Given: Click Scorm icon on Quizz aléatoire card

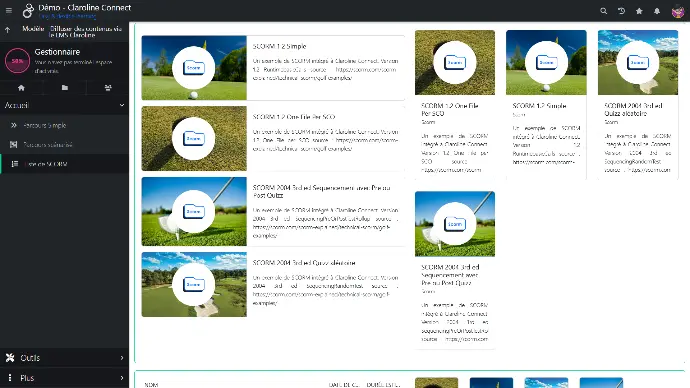Looking at the screenshot, I should 638,62.
